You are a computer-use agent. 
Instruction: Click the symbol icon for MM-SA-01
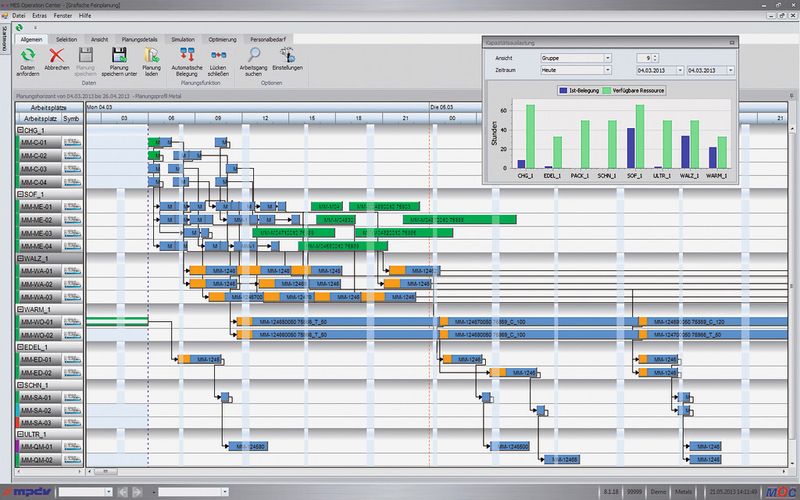click(72, 397)
